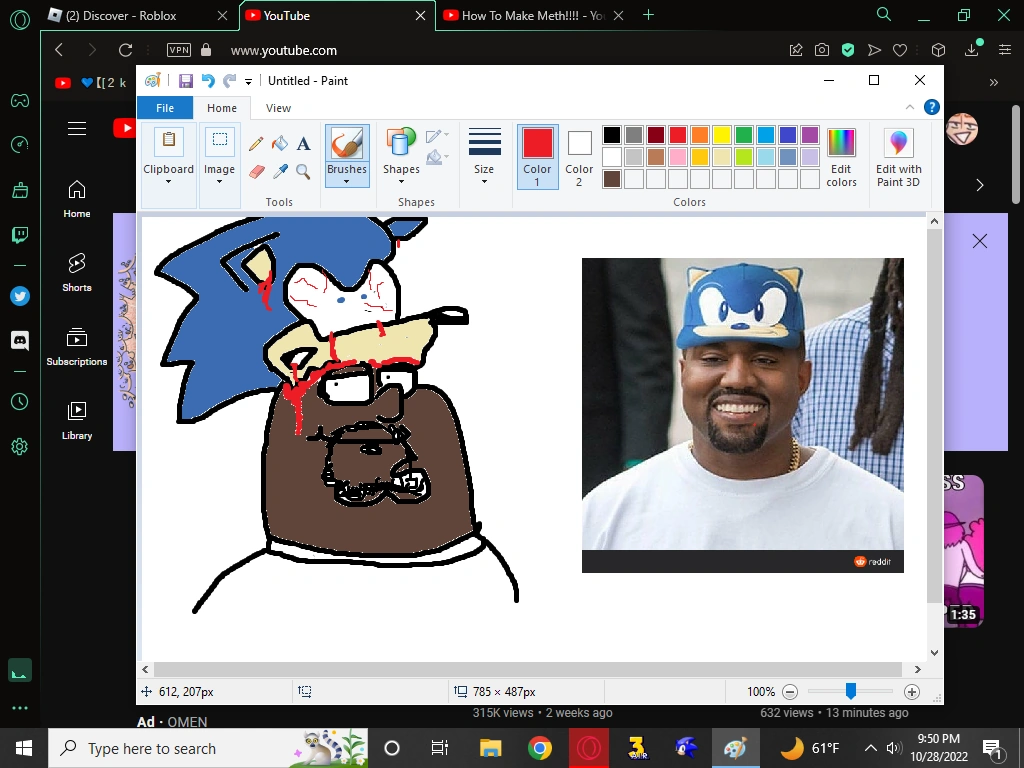
Task: Select the Fill with color tool
Action: 281,144
